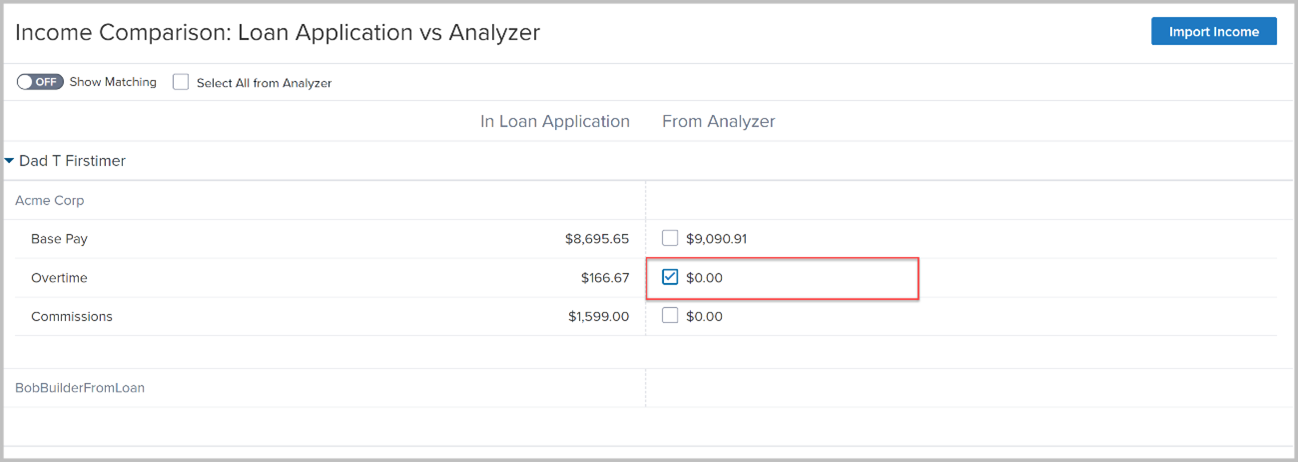
Task: Click the Base Pay row label
Action: point(59,239)
